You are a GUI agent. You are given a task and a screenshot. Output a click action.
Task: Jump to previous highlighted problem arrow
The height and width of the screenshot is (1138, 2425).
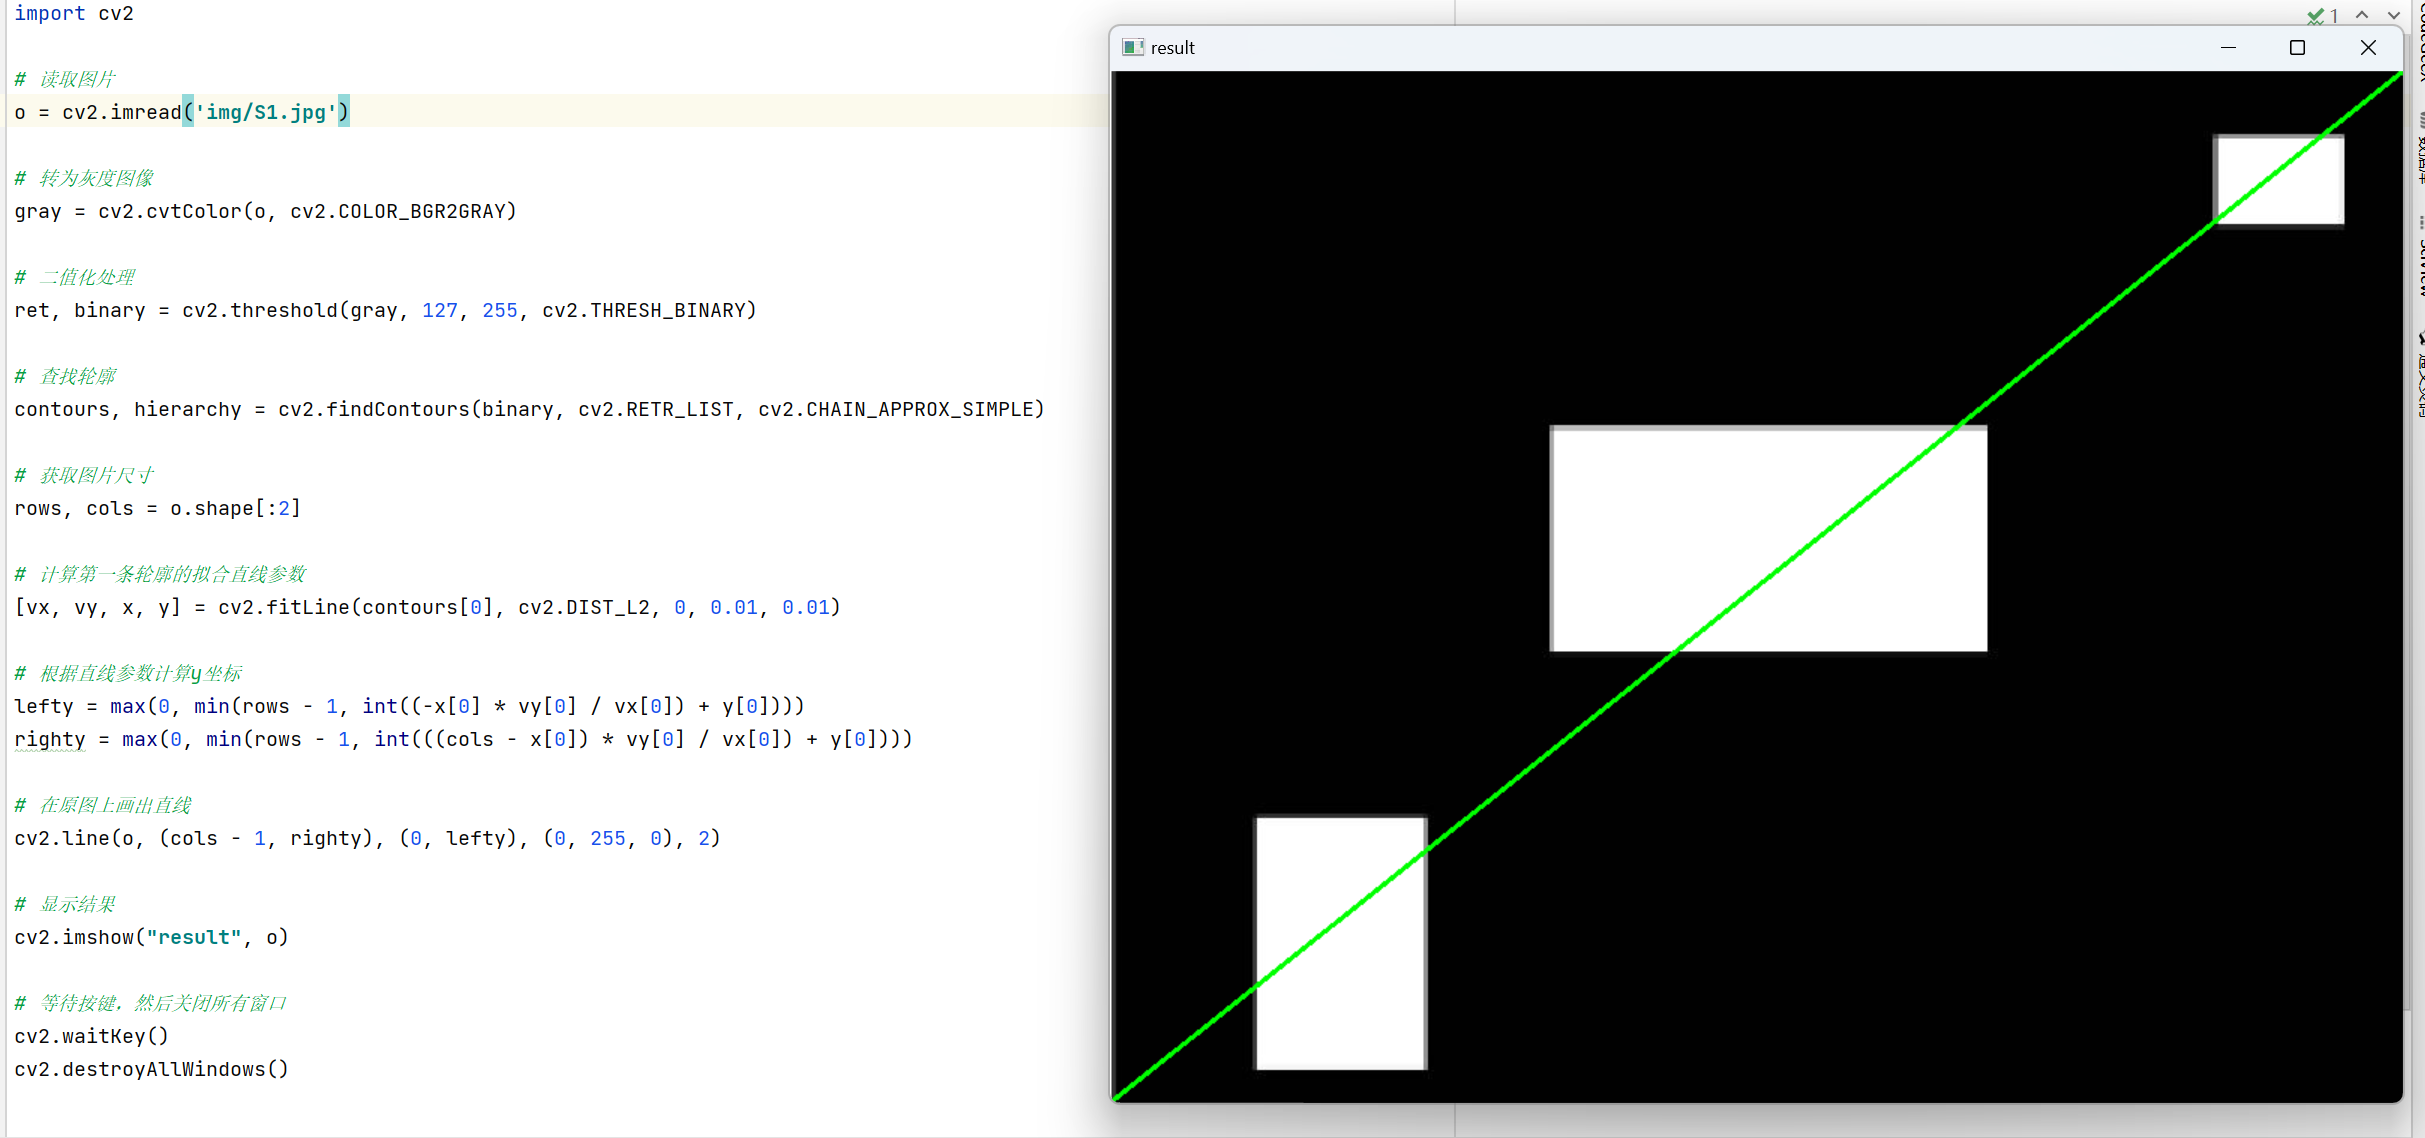pyautogui.click(x=2362, y=15)
